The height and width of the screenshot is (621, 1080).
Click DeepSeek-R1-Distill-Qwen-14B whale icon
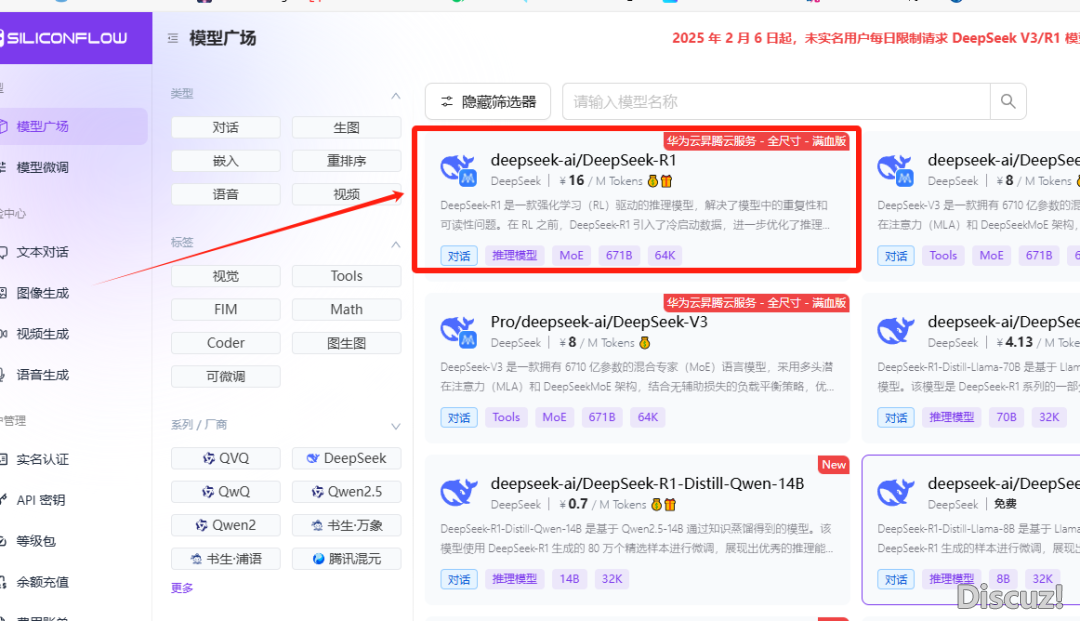tap(459, 493)
